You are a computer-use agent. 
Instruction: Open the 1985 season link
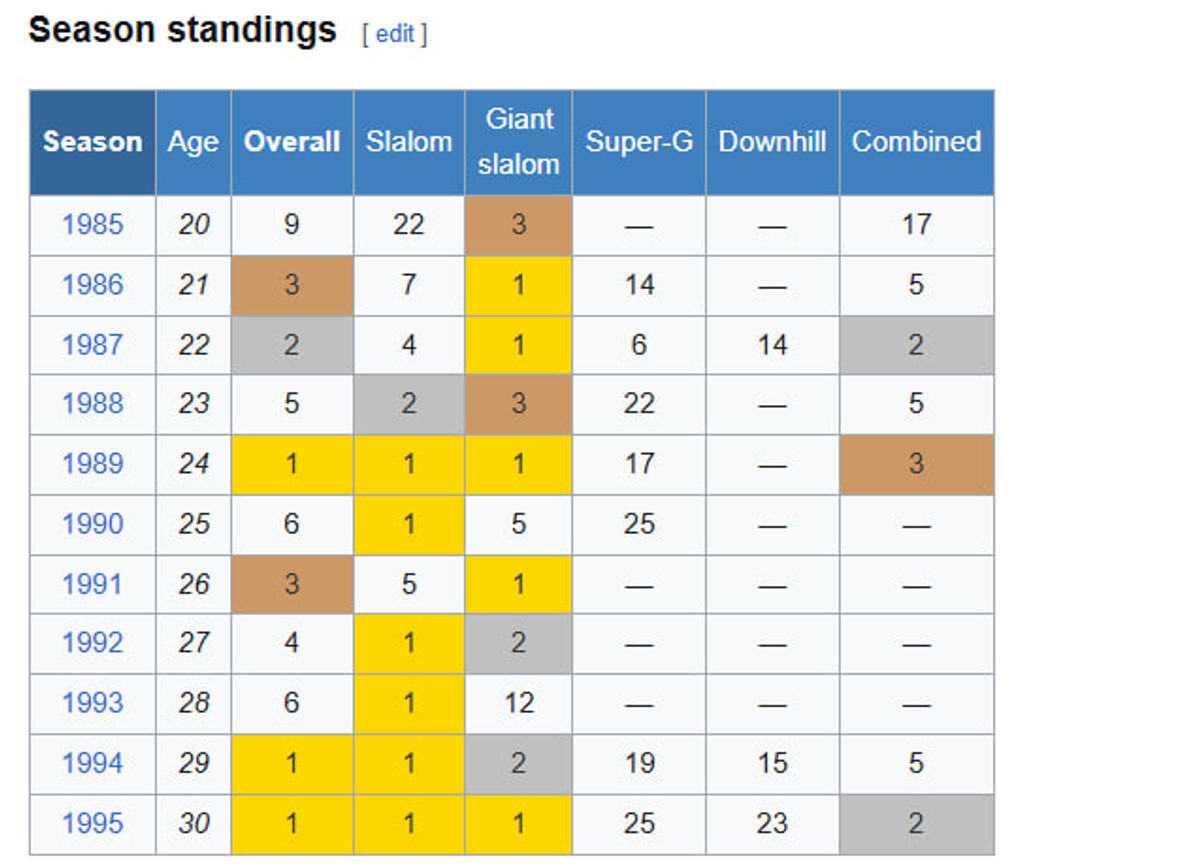92,225
